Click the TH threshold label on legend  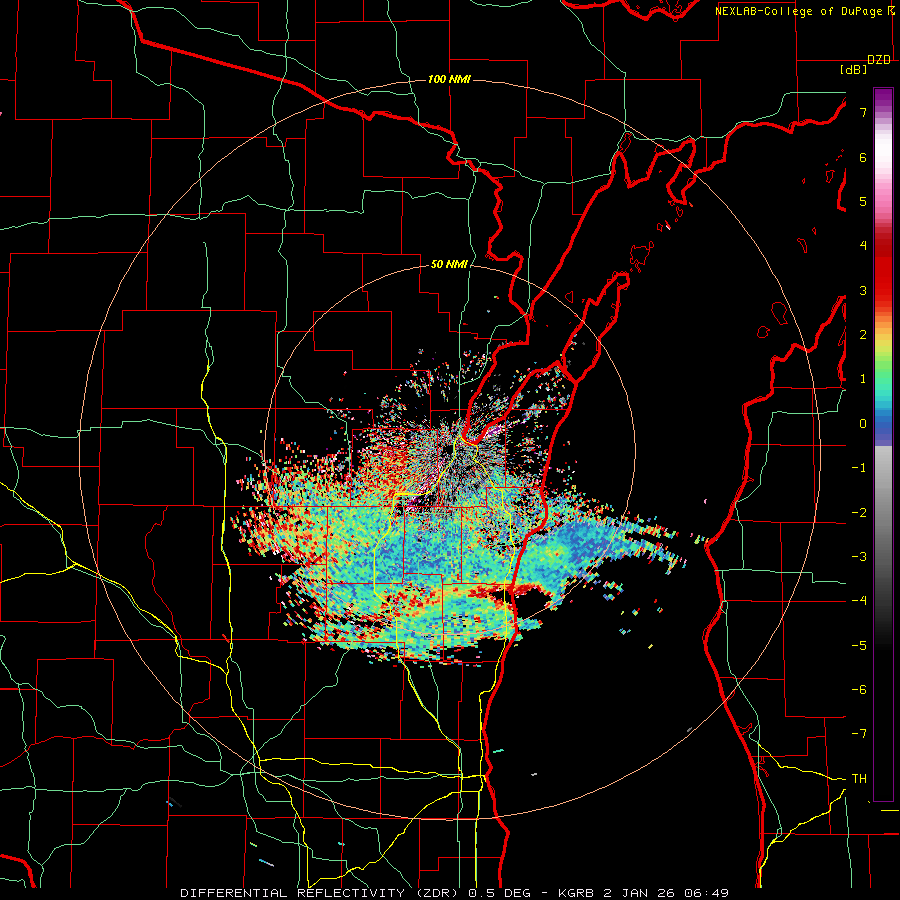pos(859,779)
